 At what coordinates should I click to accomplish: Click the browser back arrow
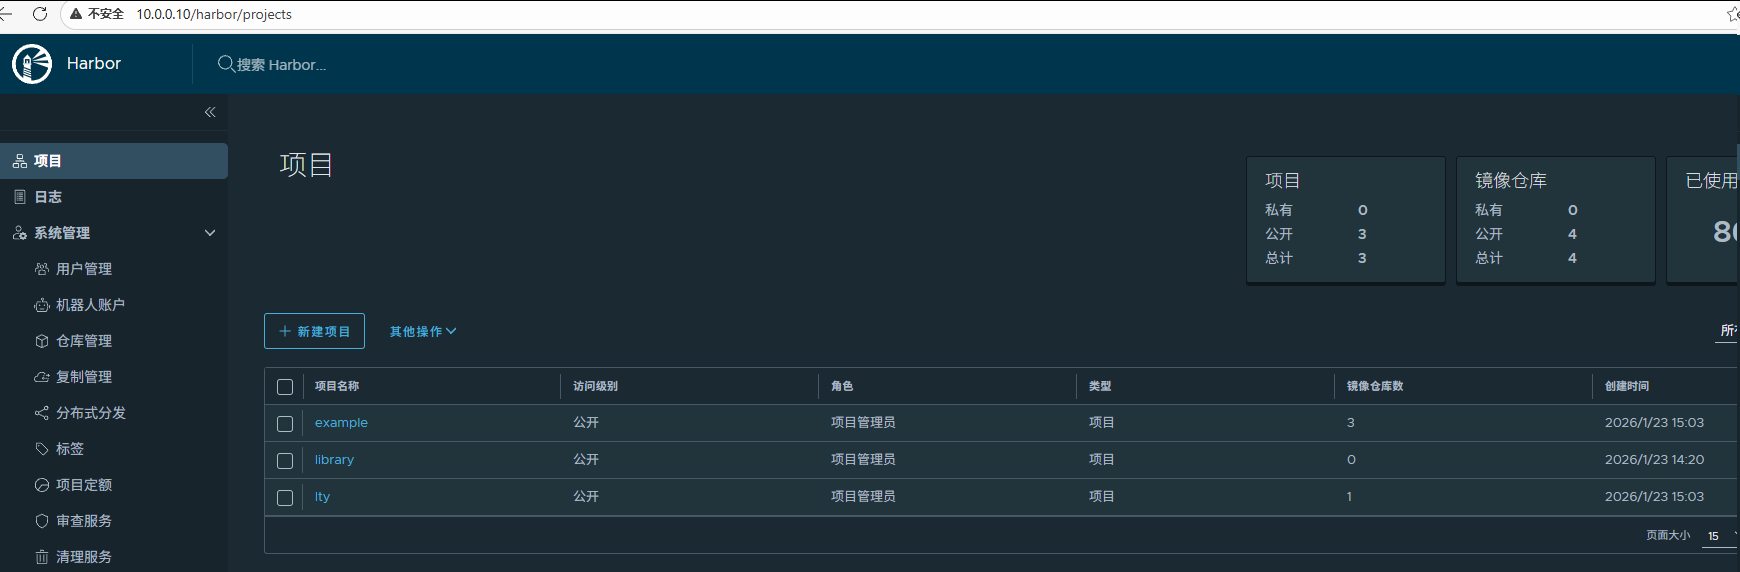click(x=5, y=14)
